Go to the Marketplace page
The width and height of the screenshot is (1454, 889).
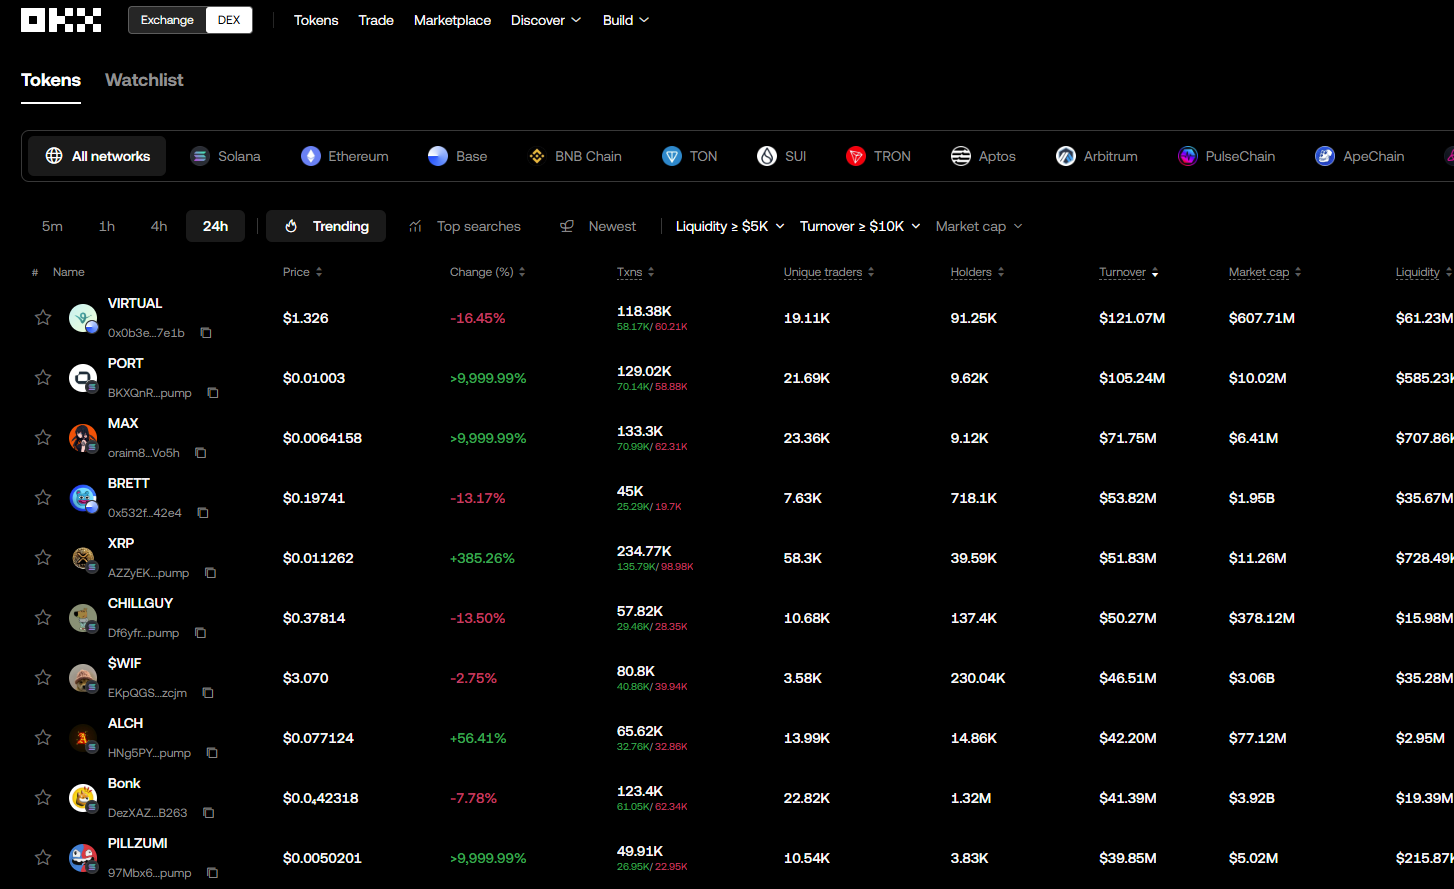click(452, 20)
